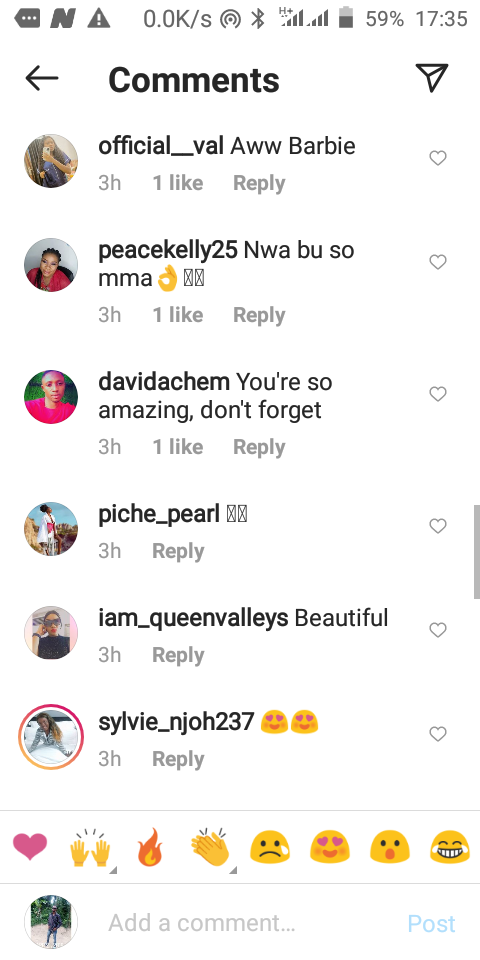
Task: Insert the fire emoji
Action: [150, 847]
